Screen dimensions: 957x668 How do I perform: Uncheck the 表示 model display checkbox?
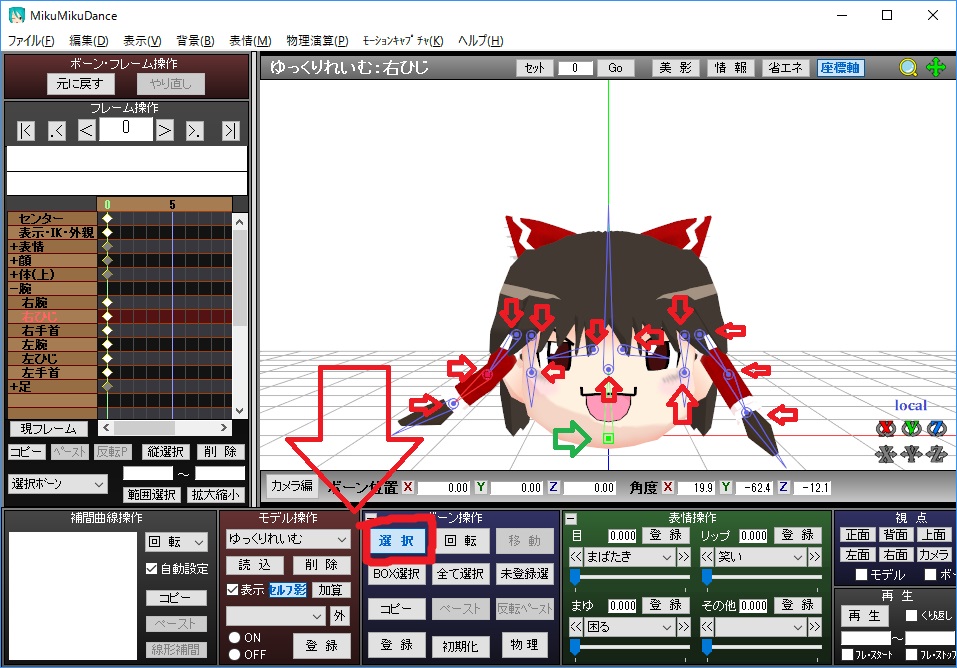click(233, 589)
